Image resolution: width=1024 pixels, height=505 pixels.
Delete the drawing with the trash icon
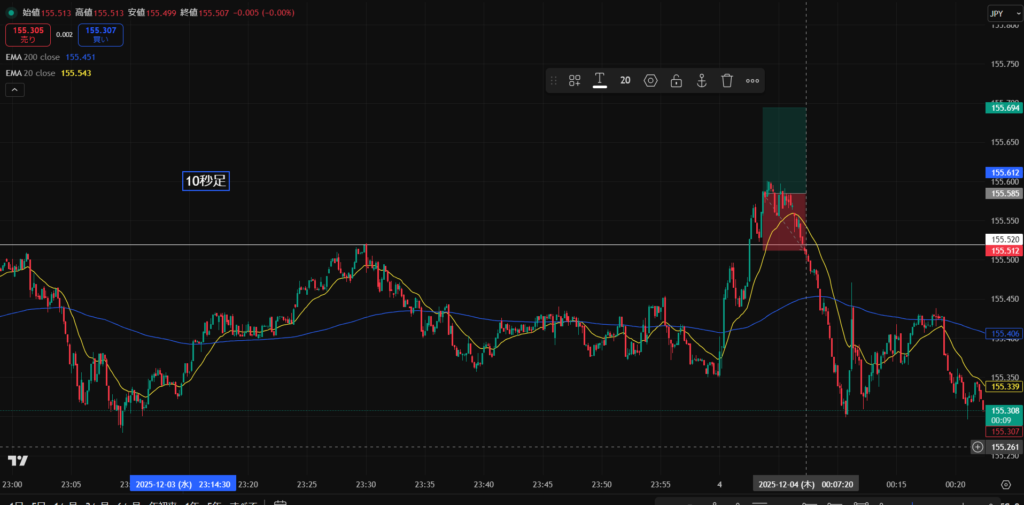click(x=727, y=81)
